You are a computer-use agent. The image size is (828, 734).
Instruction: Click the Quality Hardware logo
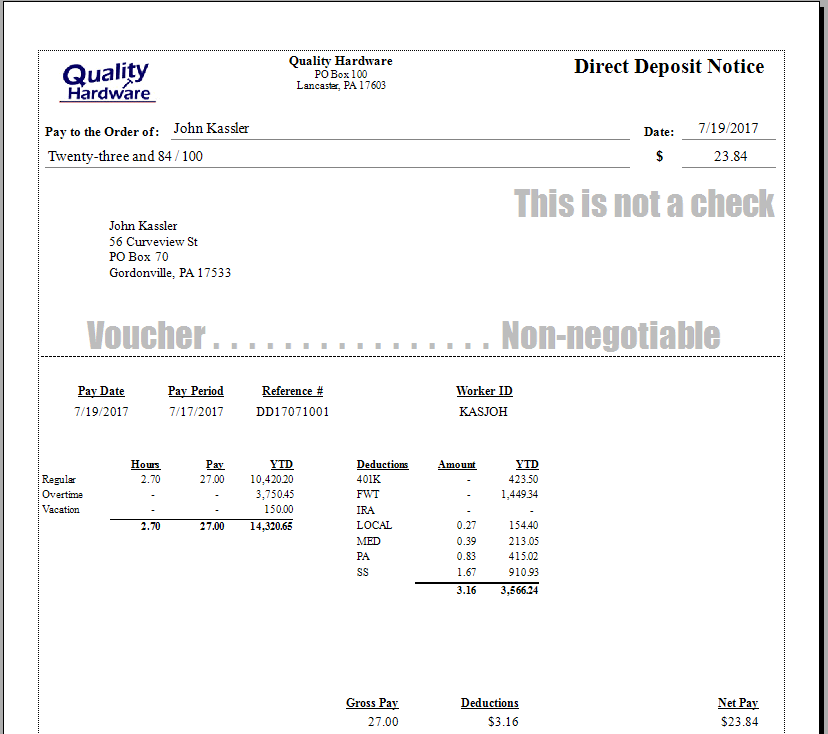[x=107, y=82]
